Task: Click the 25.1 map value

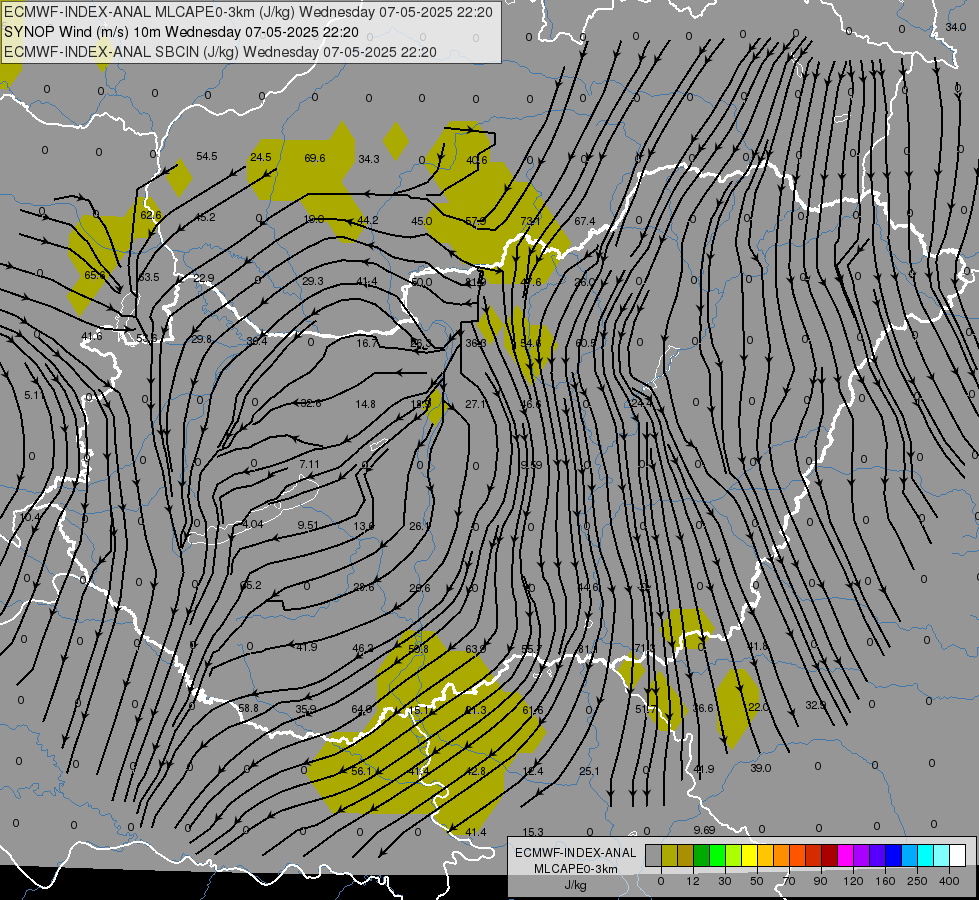Action: (x=589, y=771)
